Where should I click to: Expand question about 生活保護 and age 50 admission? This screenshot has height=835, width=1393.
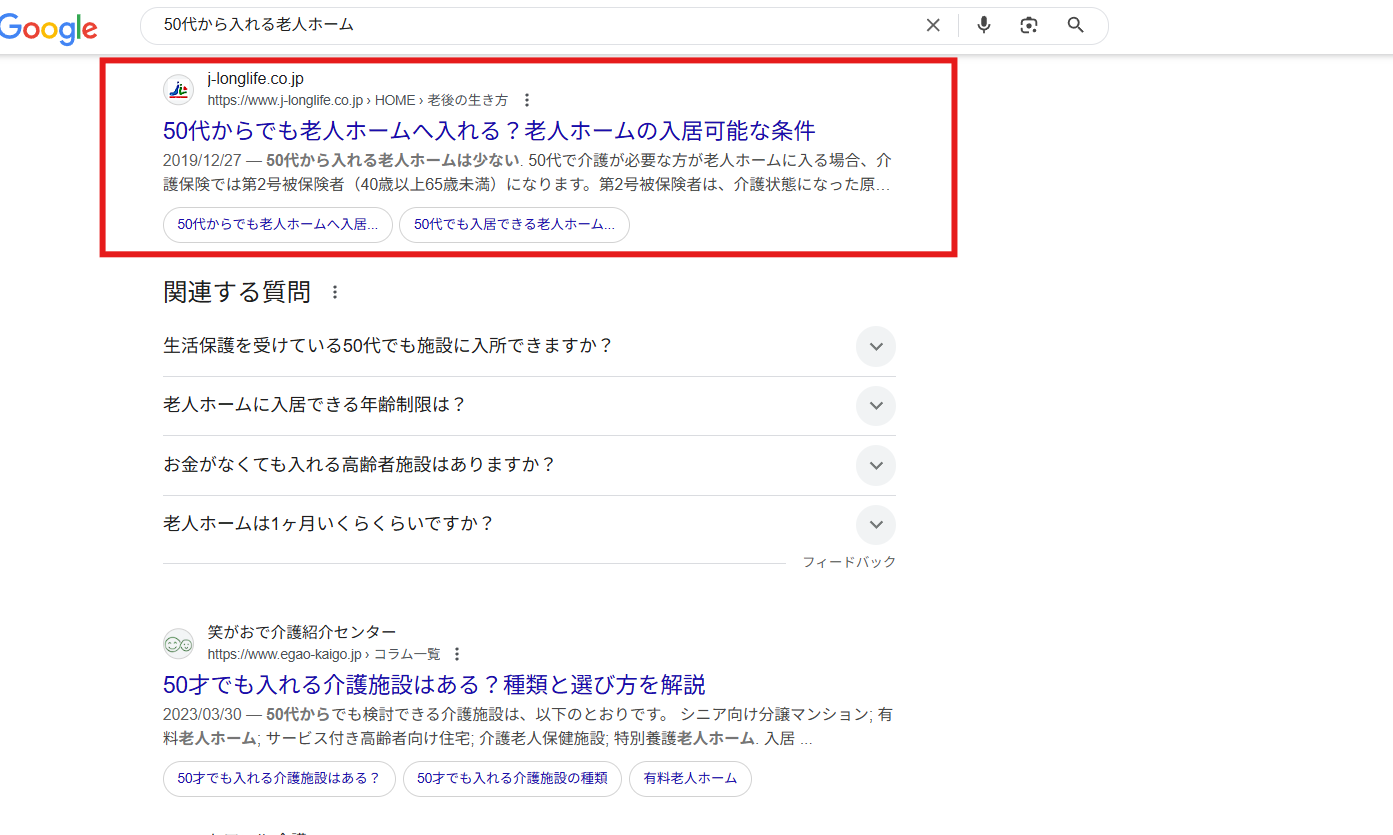pyautogui.click(x=875, y=346)
